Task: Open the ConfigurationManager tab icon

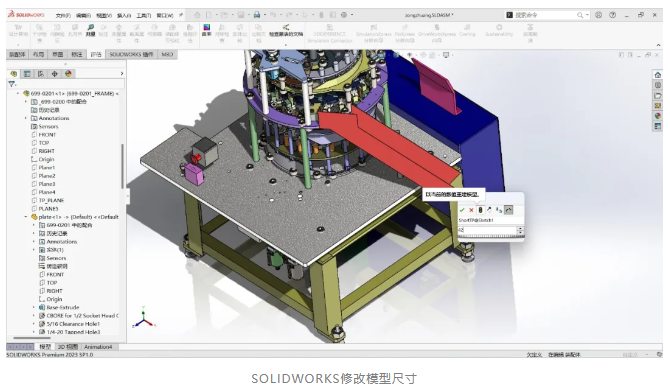Action: coord(41,74)
